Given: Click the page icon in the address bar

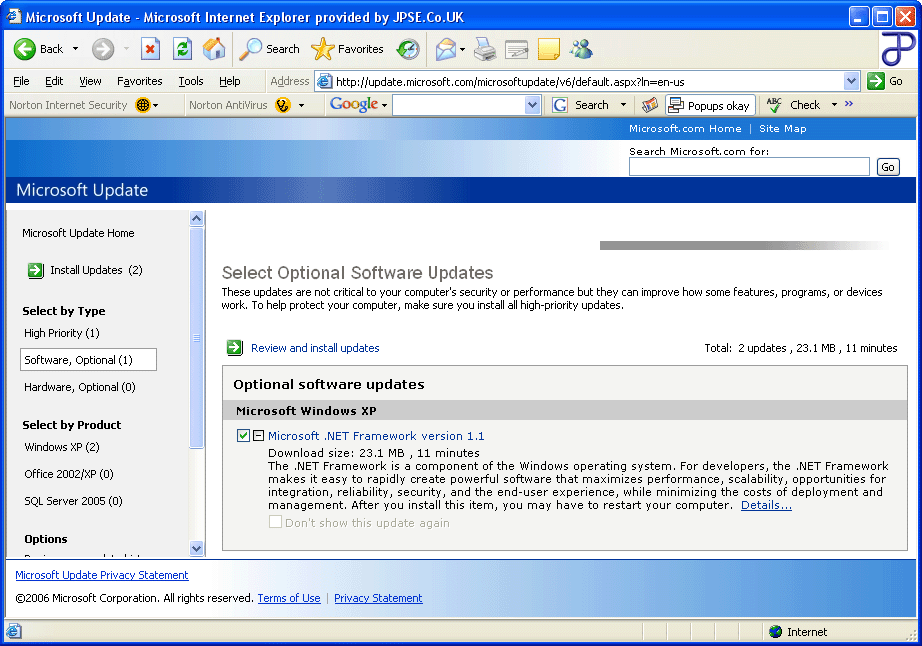Looking at the screenshot, I should [325, 81].
